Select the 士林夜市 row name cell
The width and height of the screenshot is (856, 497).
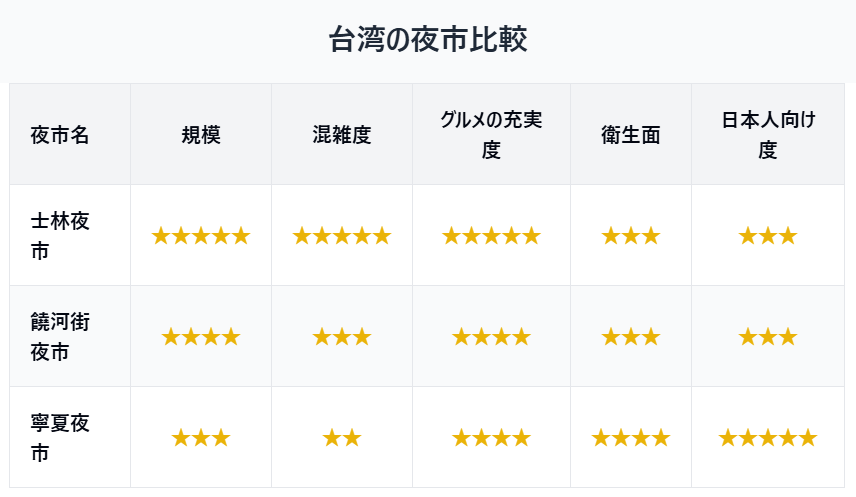pos(60,235)
